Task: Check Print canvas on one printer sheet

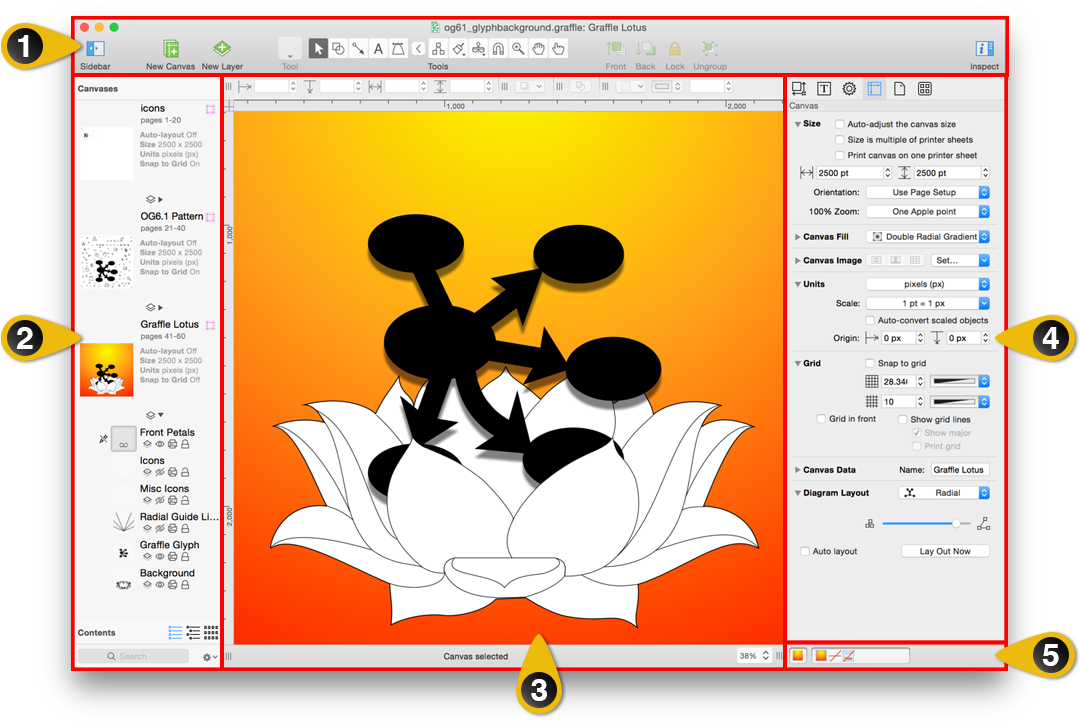Action: click(x=840, y=156)
